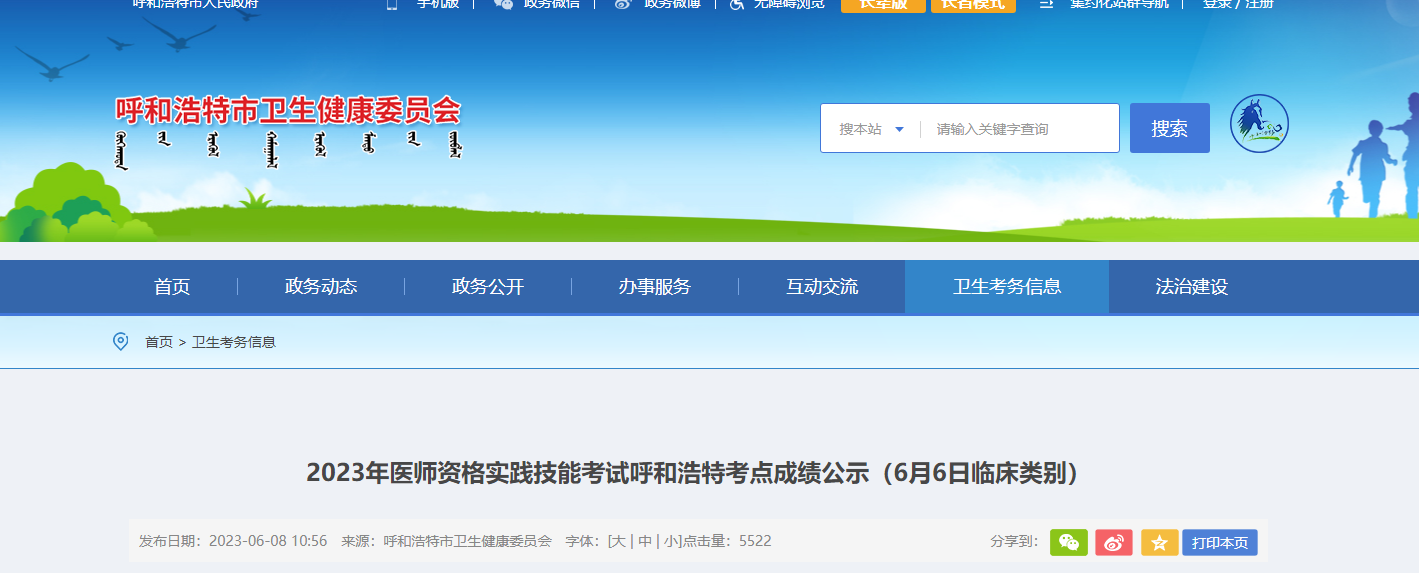1419x573 pixels.
Task: Click the 呼和浩特市人民政府 top link
Action: tap(196, 4)
